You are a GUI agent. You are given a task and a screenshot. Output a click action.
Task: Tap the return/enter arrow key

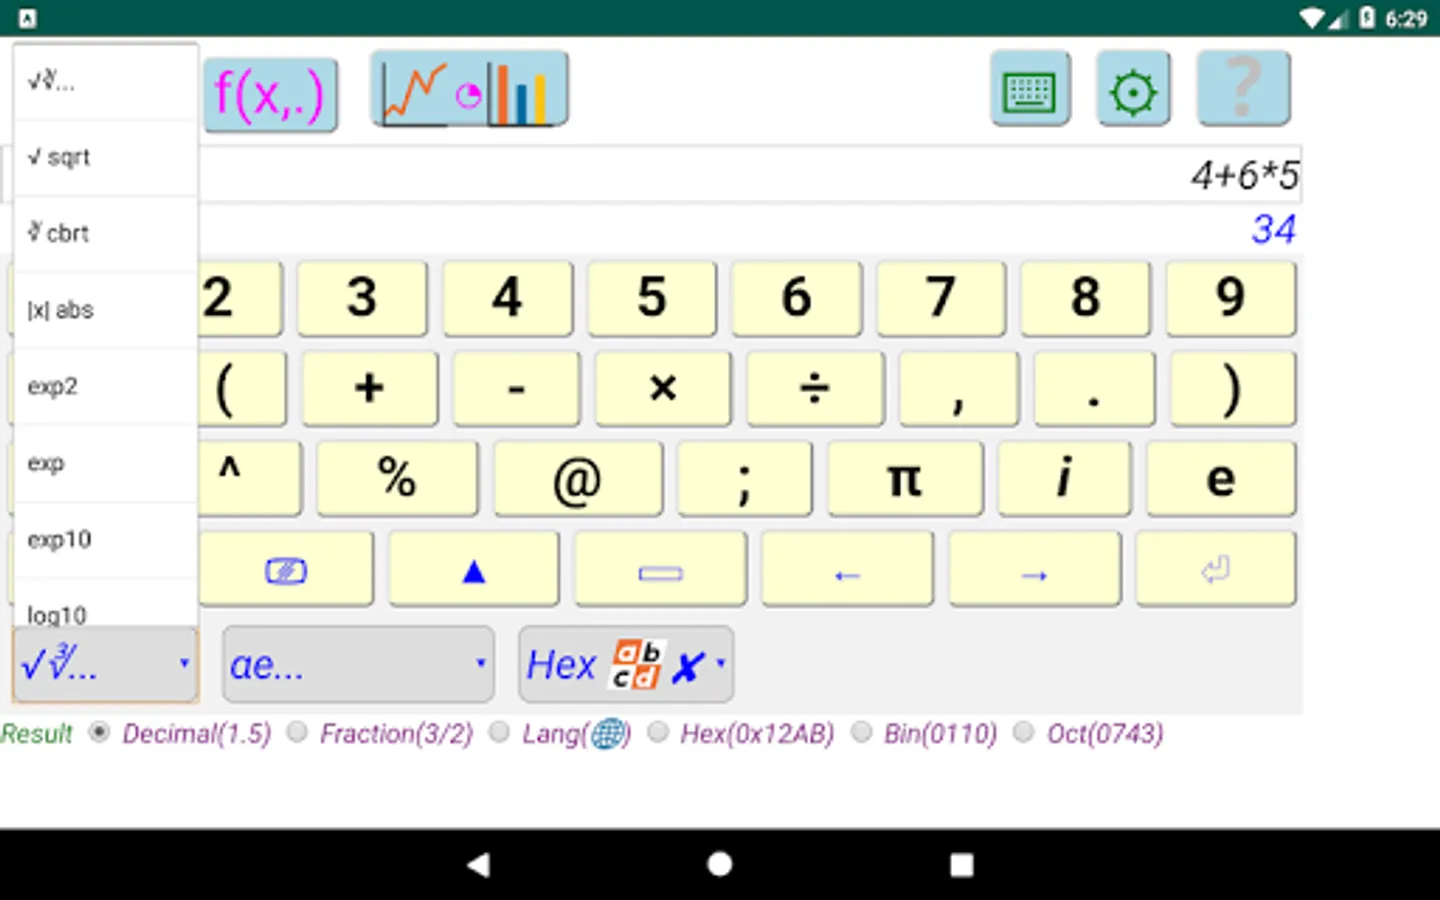(1216, 569)
